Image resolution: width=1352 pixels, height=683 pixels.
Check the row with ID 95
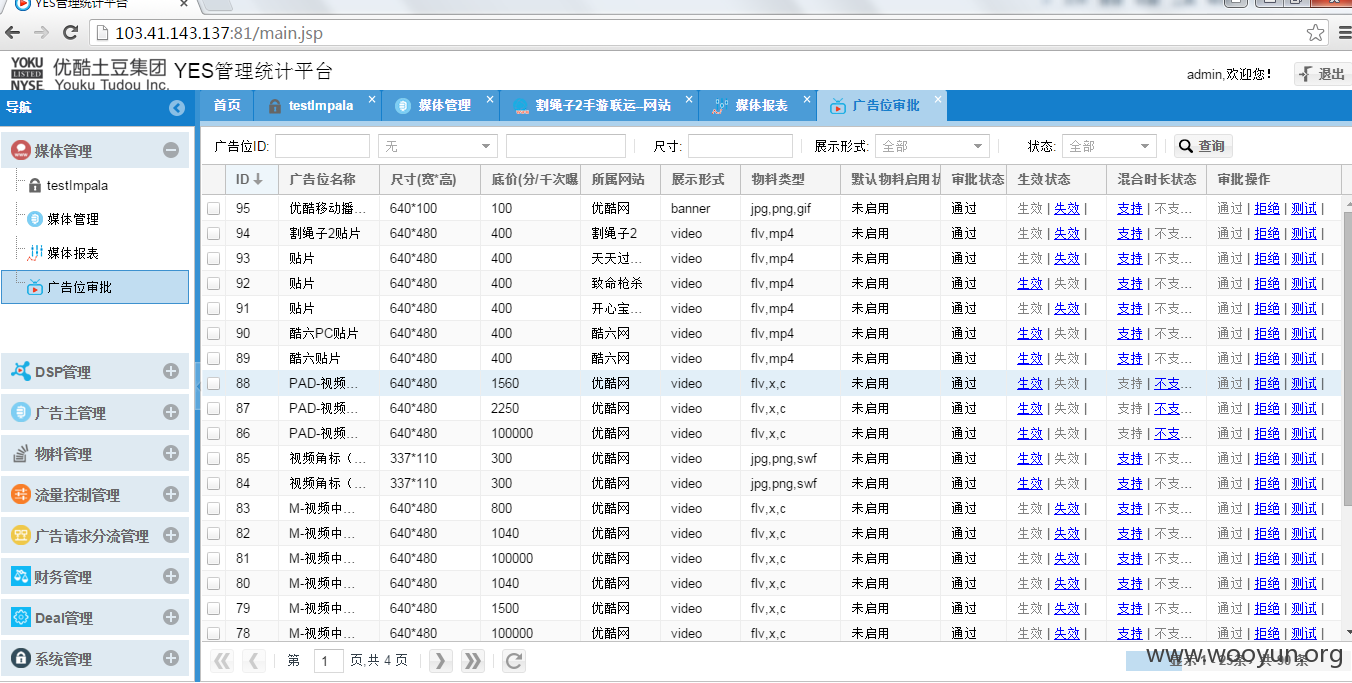coord(213,208)
